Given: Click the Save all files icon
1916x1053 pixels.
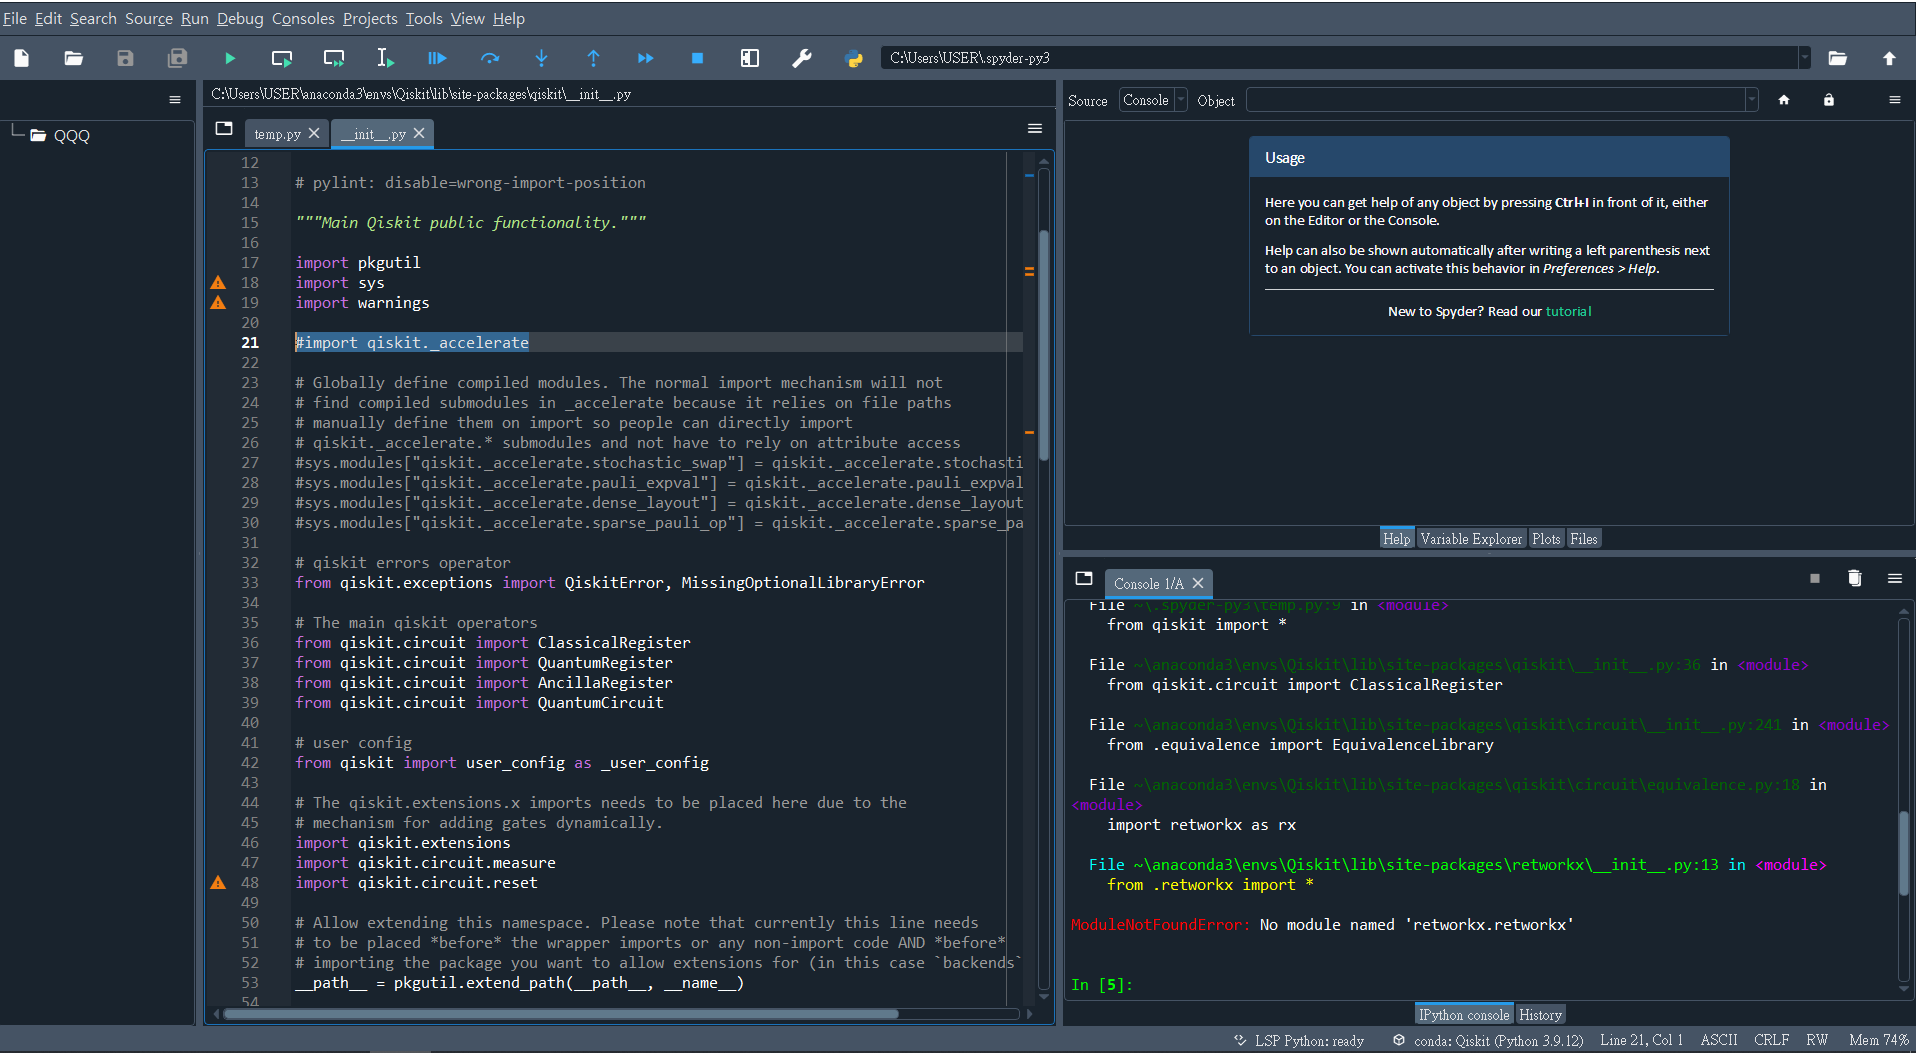Looking at the screenshot, I should pyautogui.click(x=177, y=58).
